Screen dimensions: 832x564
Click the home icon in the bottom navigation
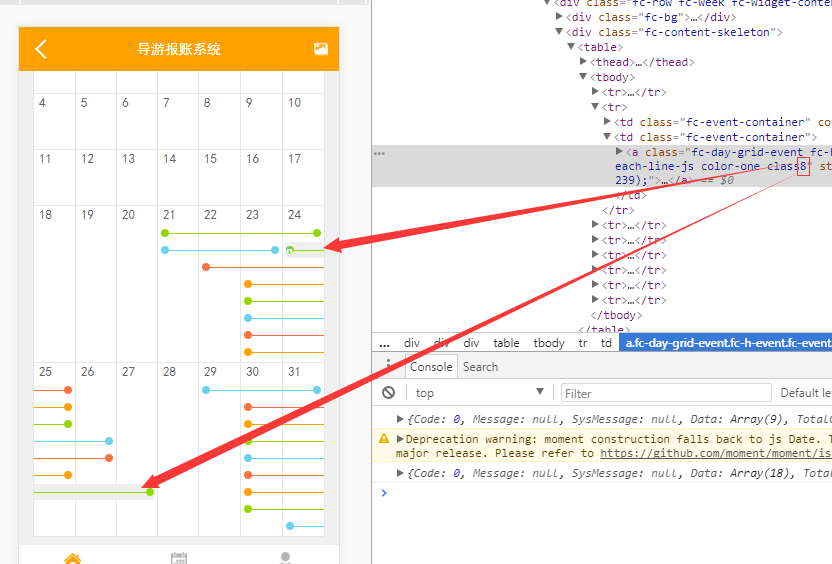click(72, 558)
